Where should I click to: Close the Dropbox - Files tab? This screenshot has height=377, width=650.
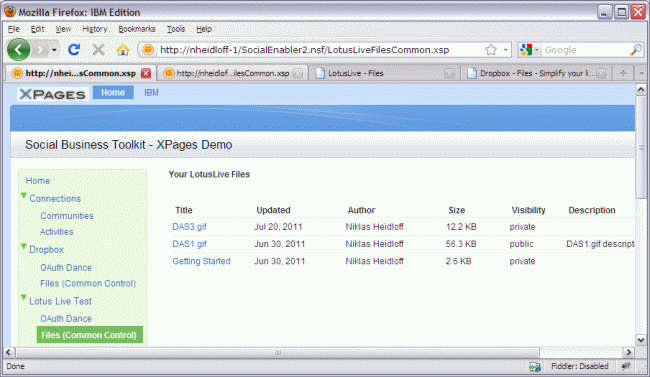point(601,73)
